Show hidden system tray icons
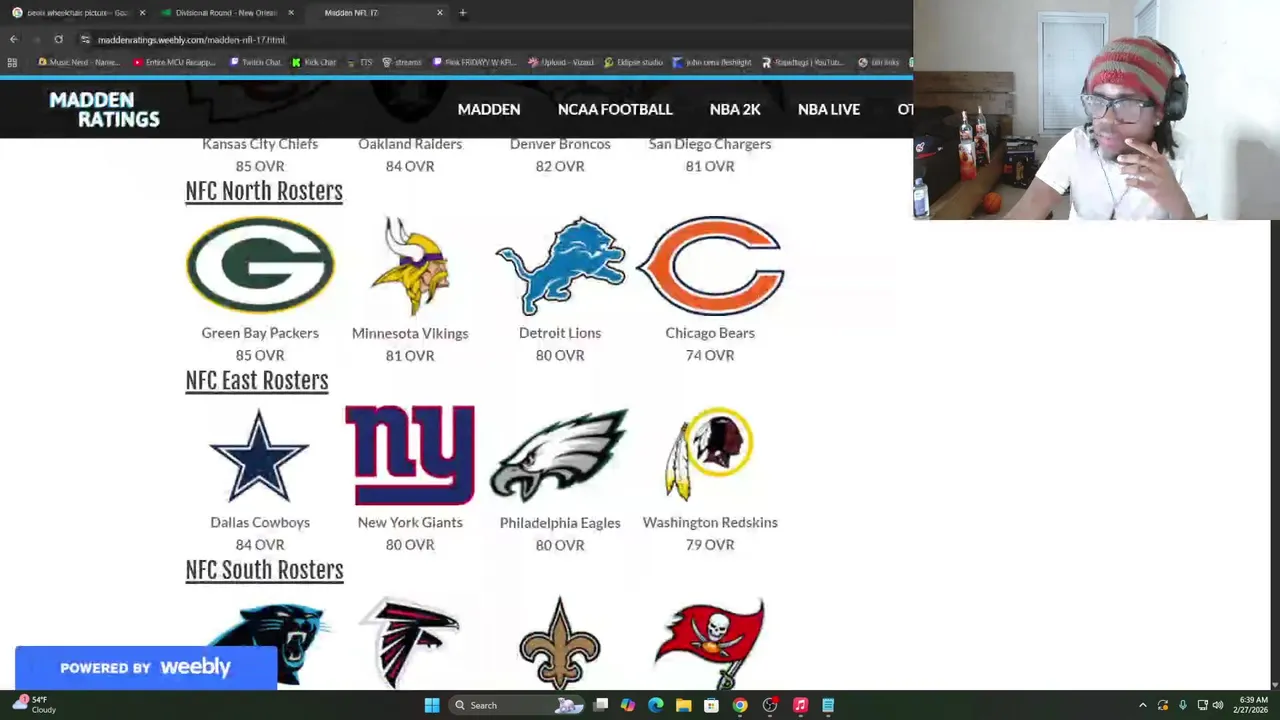The height and width of the screenshot is (720, 1280). [1143, 705]
